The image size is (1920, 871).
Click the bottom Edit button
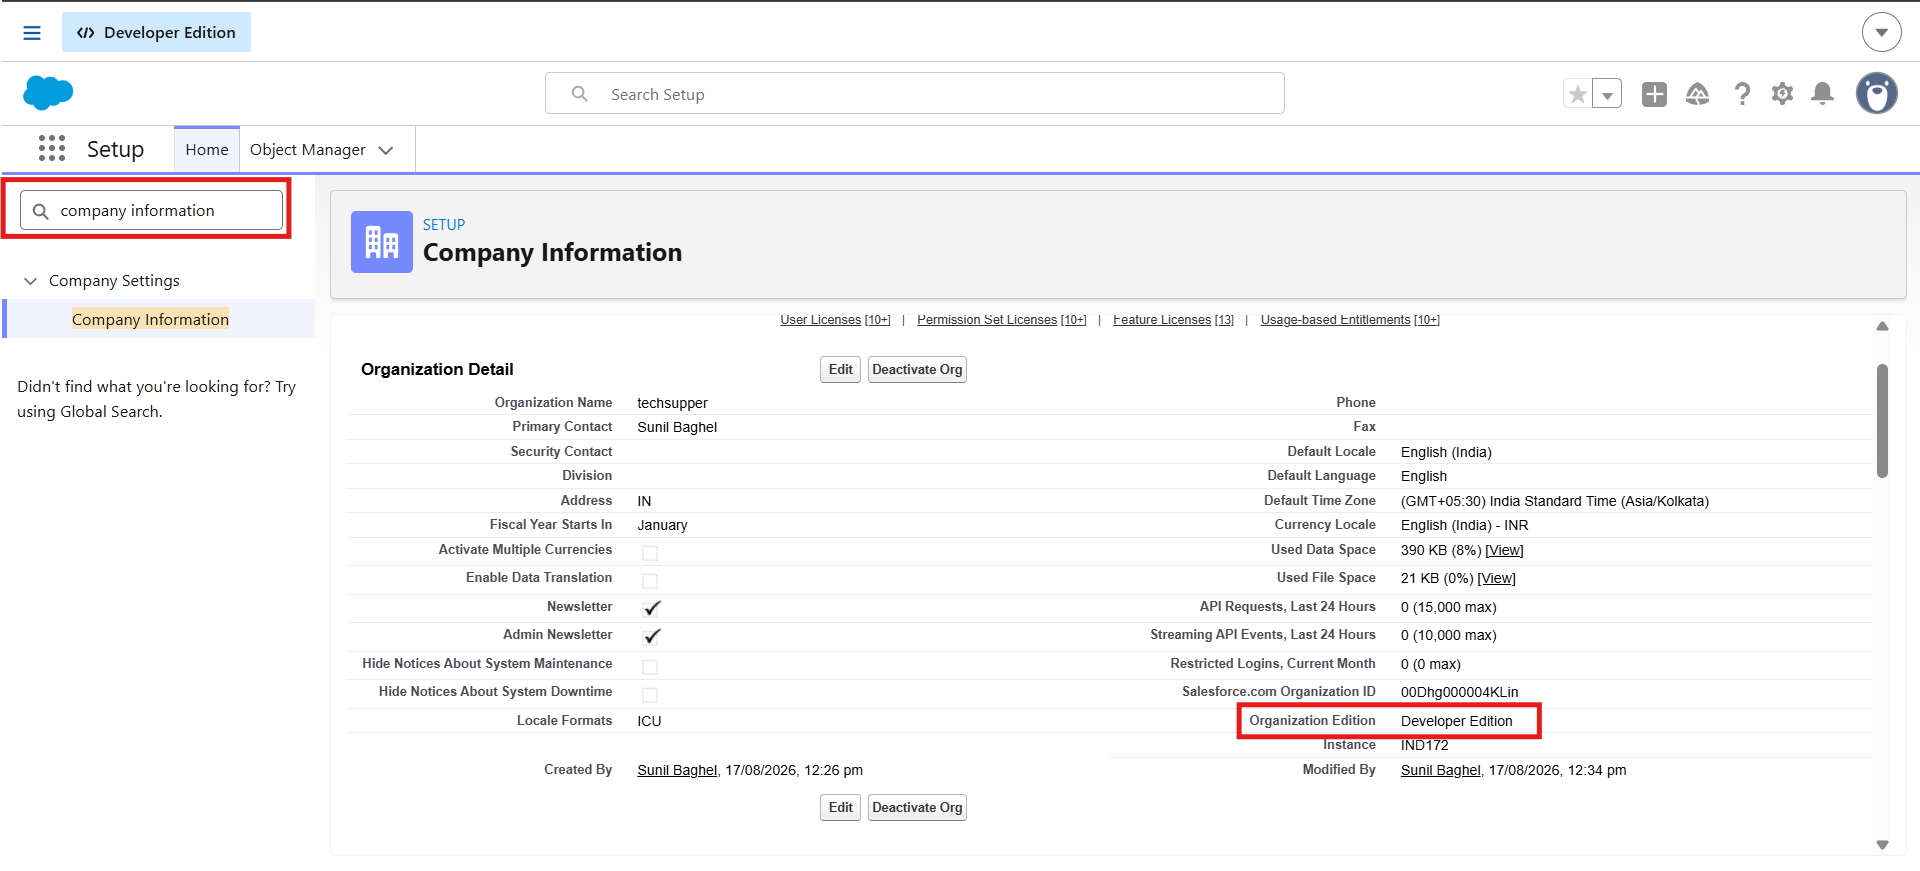pyautogui.click(x=841, y=808)
